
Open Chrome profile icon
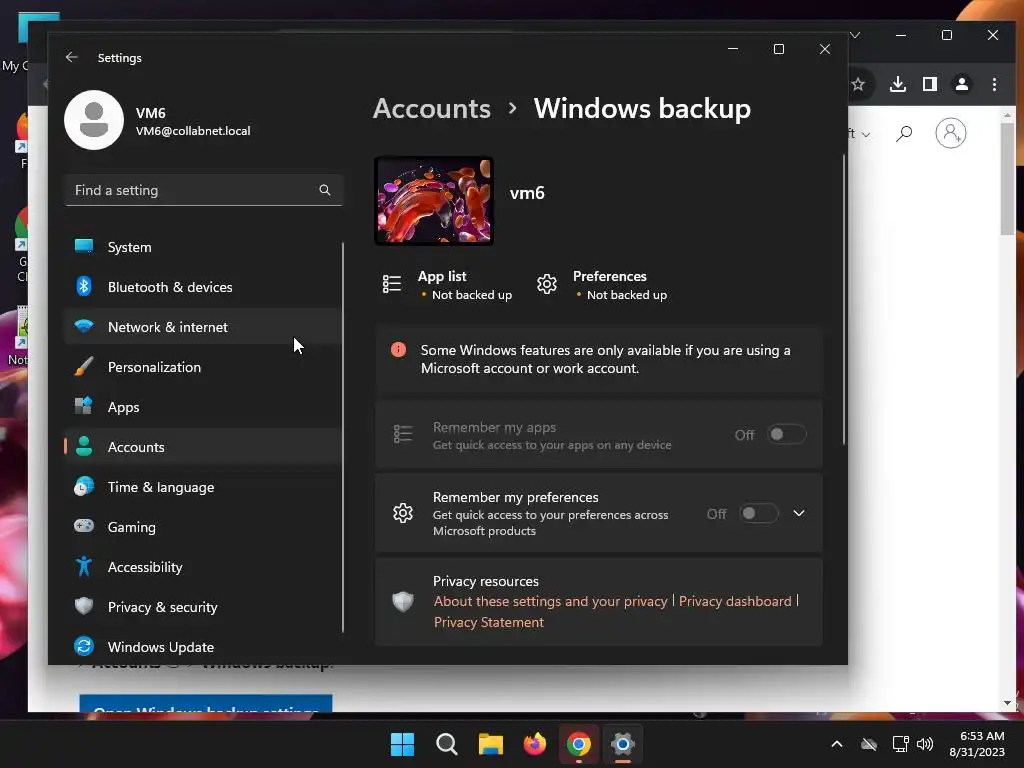pyautogui.click(x=962, y=84)
